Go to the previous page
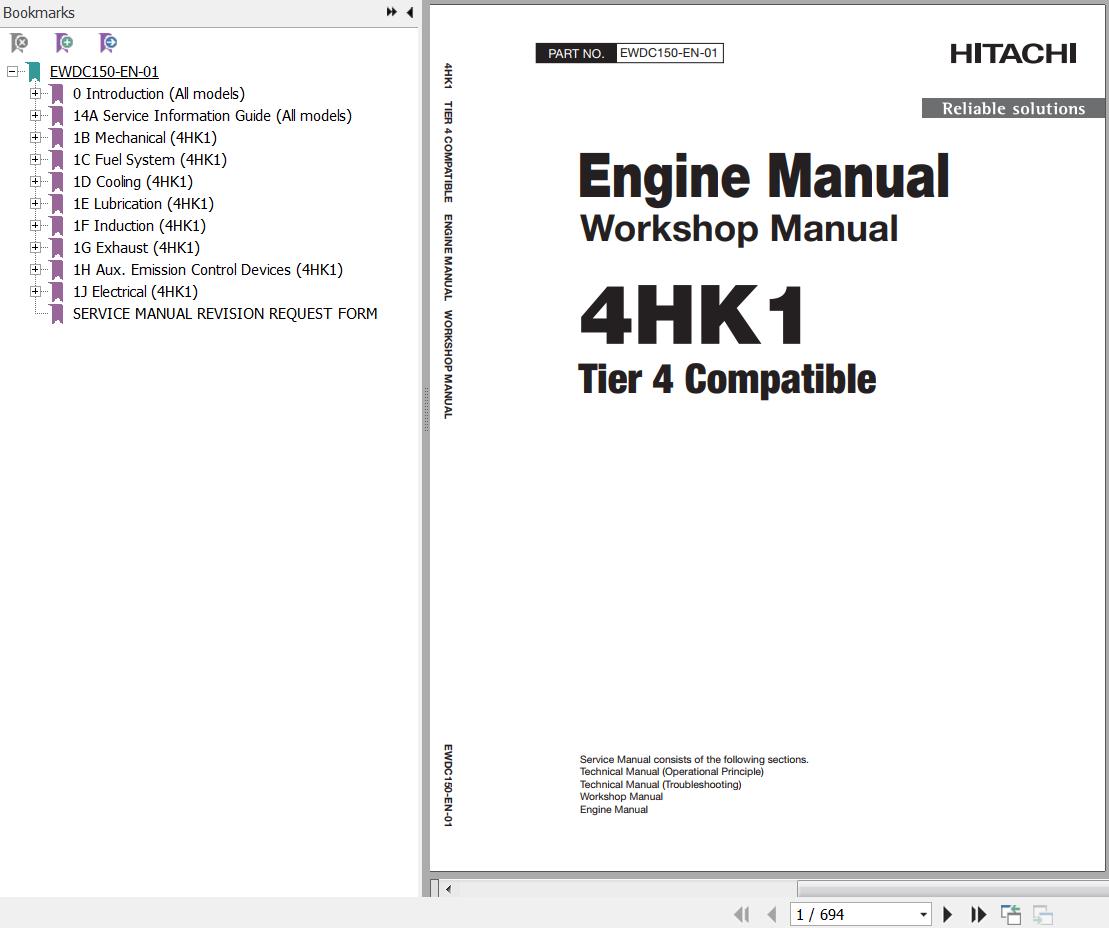 tap(772, 915)
